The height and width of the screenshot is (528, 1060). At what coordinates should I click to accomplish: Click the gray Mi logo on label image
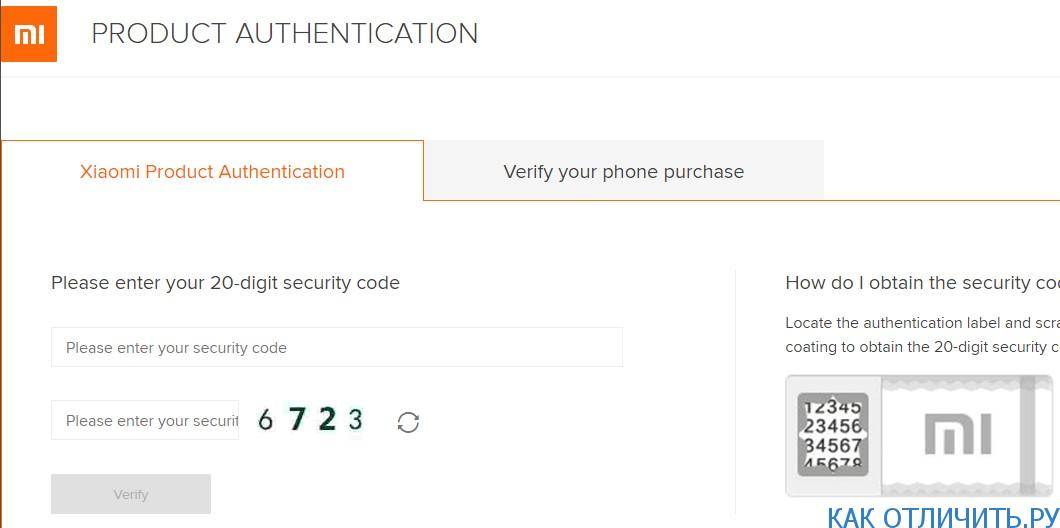click(x=958, y=435)
